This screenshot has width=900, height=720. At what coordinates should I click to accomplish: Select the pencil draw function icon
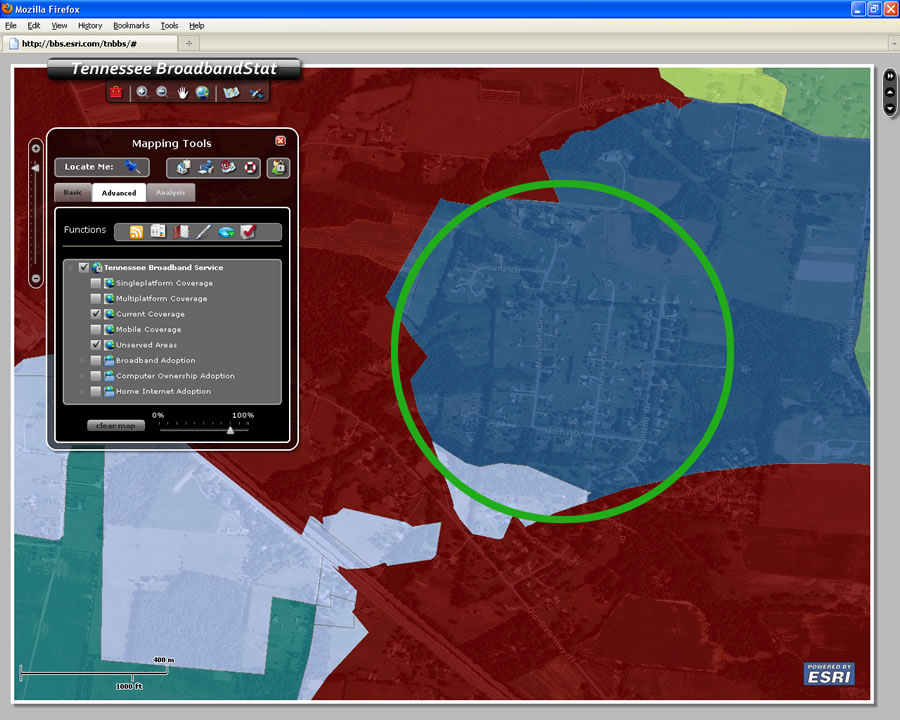[204, 231]
